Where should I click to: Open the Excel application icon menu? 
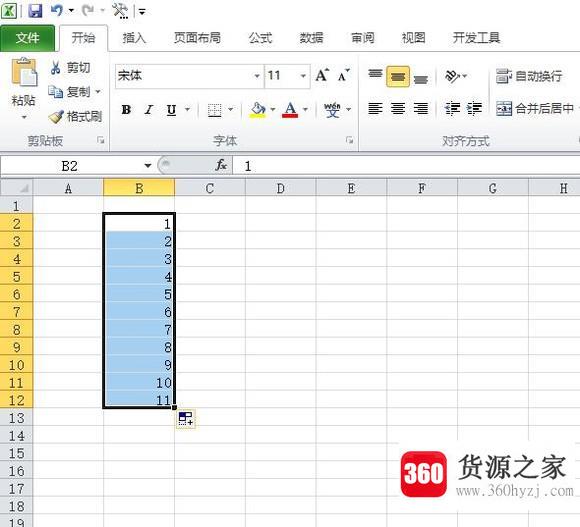pos(9,10)
